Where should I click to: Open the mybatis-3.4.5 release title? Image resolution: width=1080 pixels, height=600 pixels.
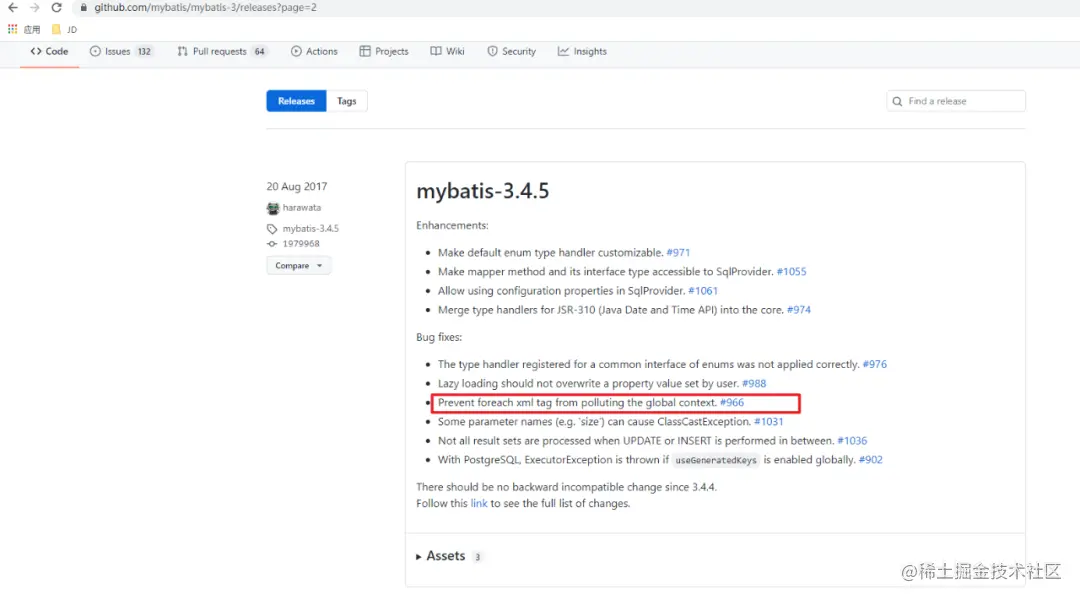click(x=483, y=191)
